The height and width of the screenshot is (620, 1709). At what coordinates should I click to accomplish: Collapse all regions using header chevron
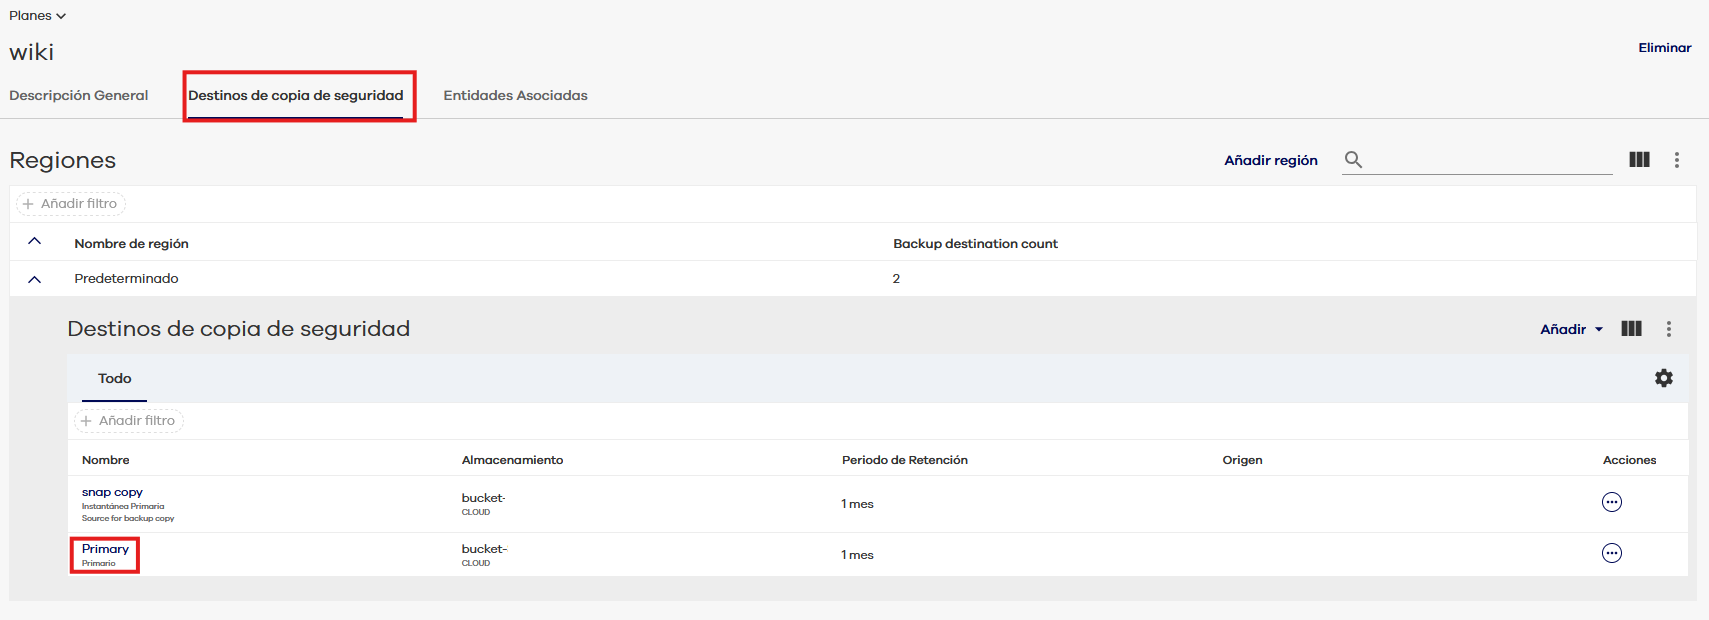[35, 242]
